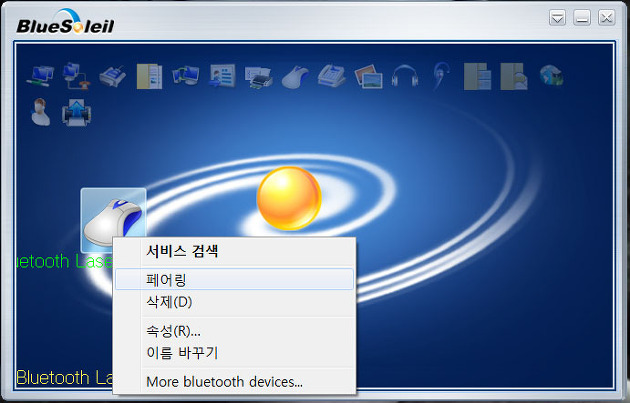The height and width of the screenshot is (403, 630).
Task: Open 속성(R)... from the context menu
Action: coord(234,331)
